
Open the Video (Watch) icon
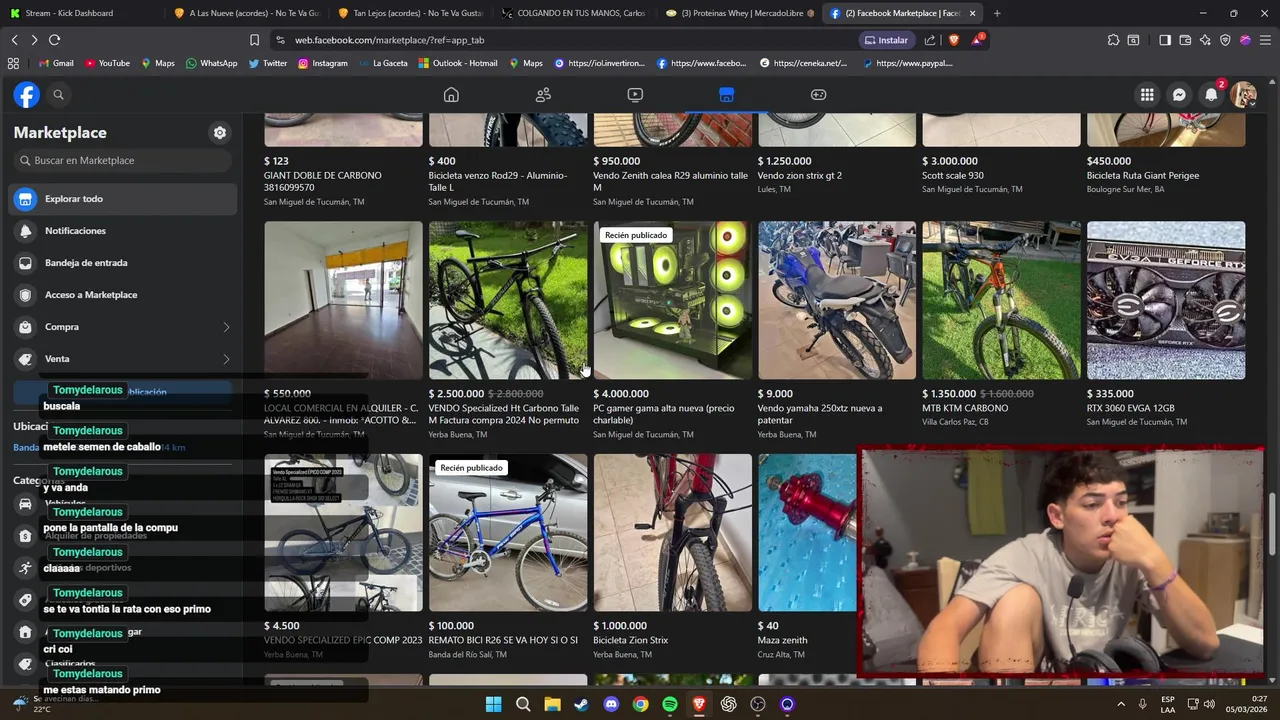pyautogui.click(x=635, y=95)
